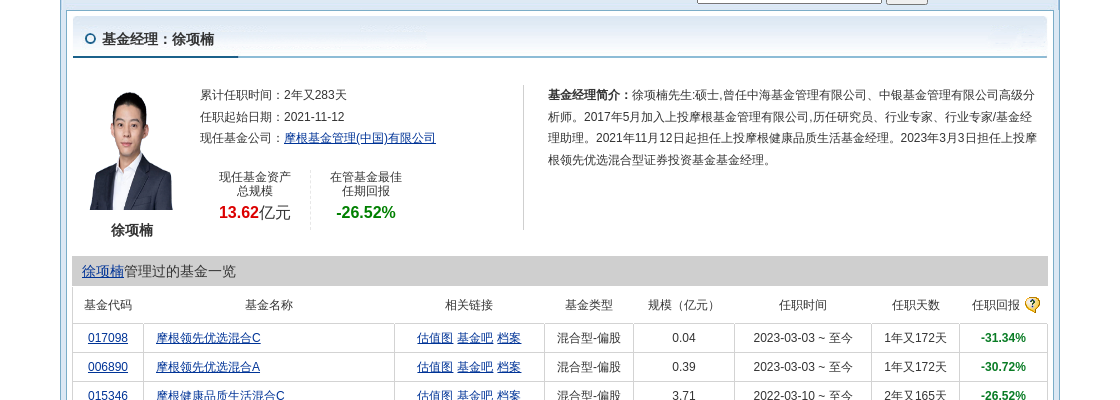Click the -30.72% return cell
Image resolution: width=1120 pixels, height=400 pixels.
(x=1004, y=367)
